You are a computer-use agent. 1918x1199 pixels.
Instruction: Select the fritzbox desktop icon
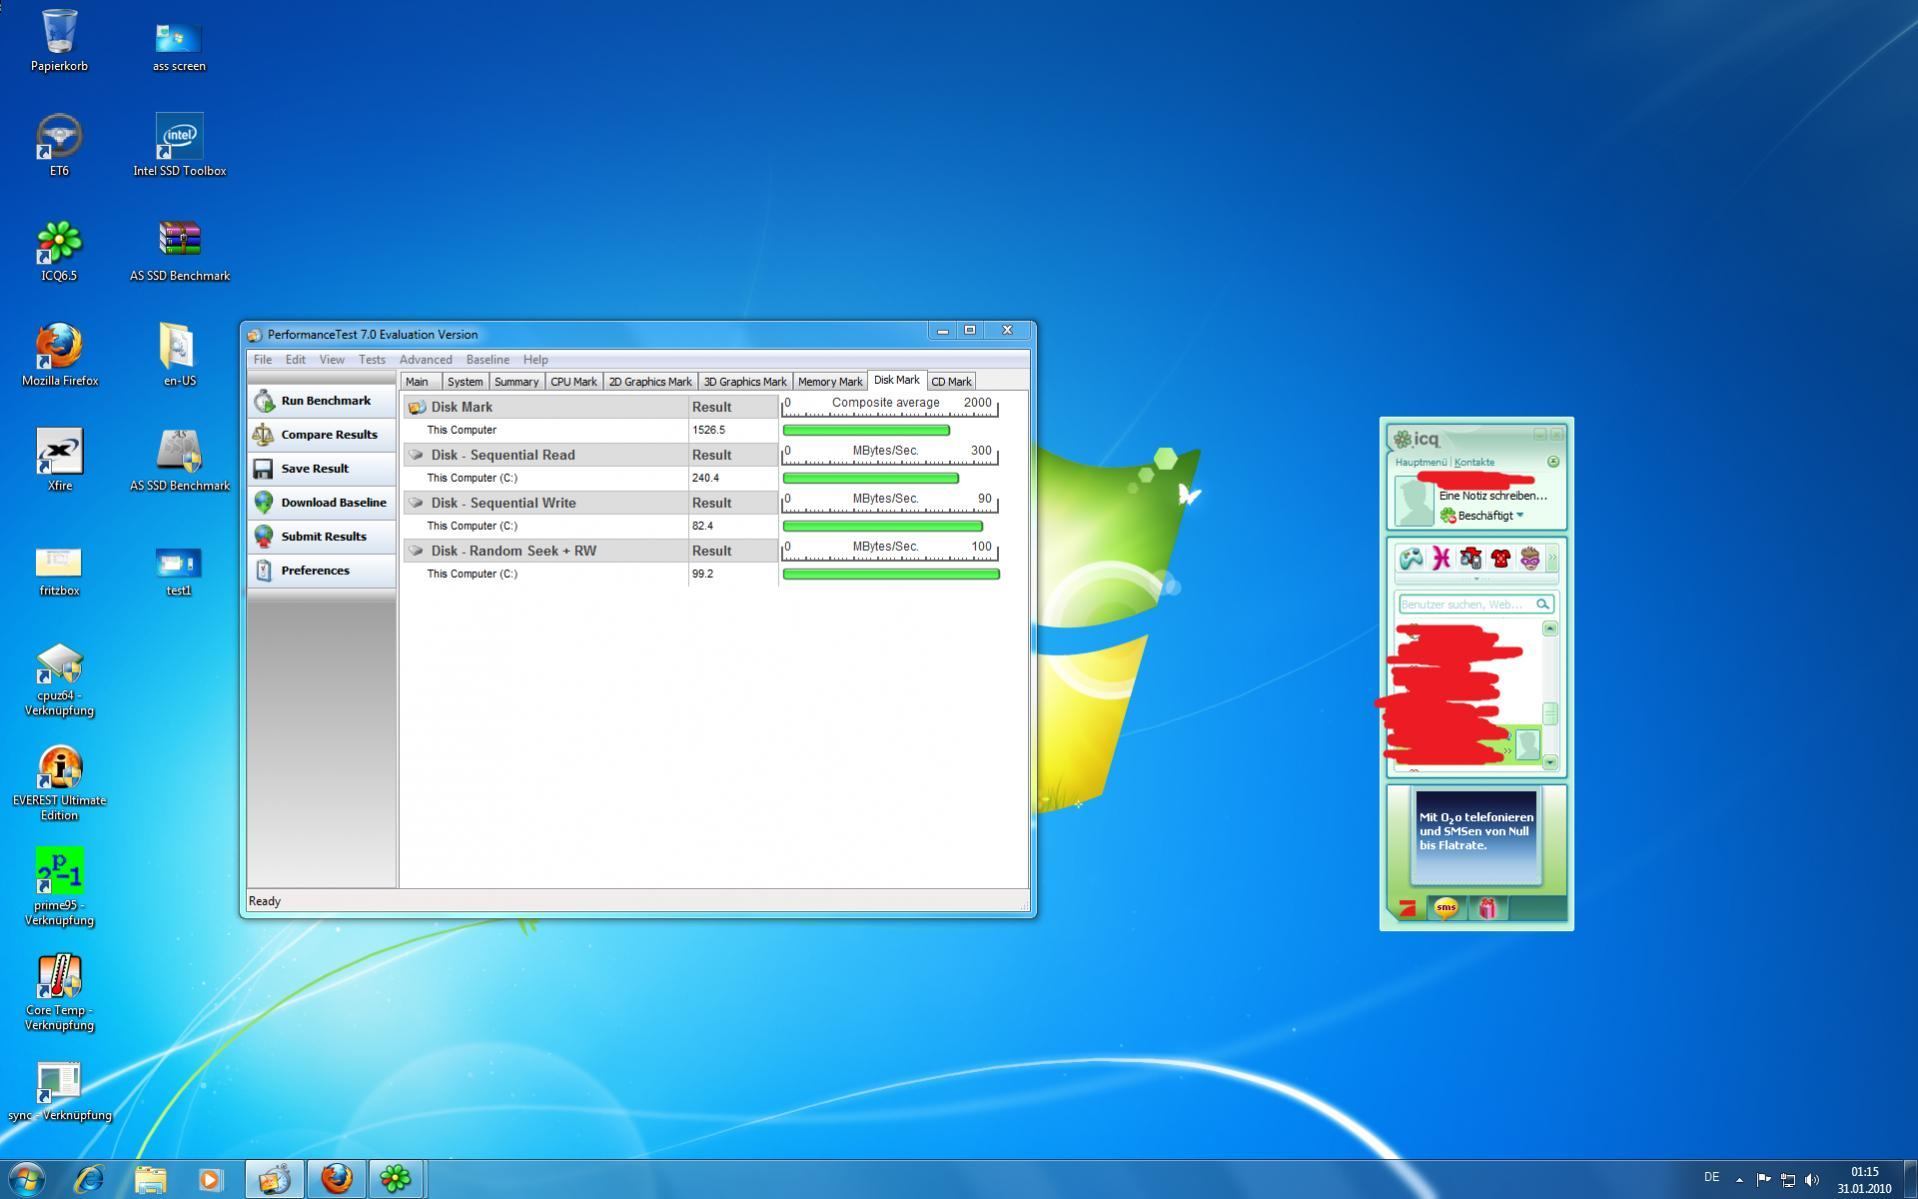60,571
